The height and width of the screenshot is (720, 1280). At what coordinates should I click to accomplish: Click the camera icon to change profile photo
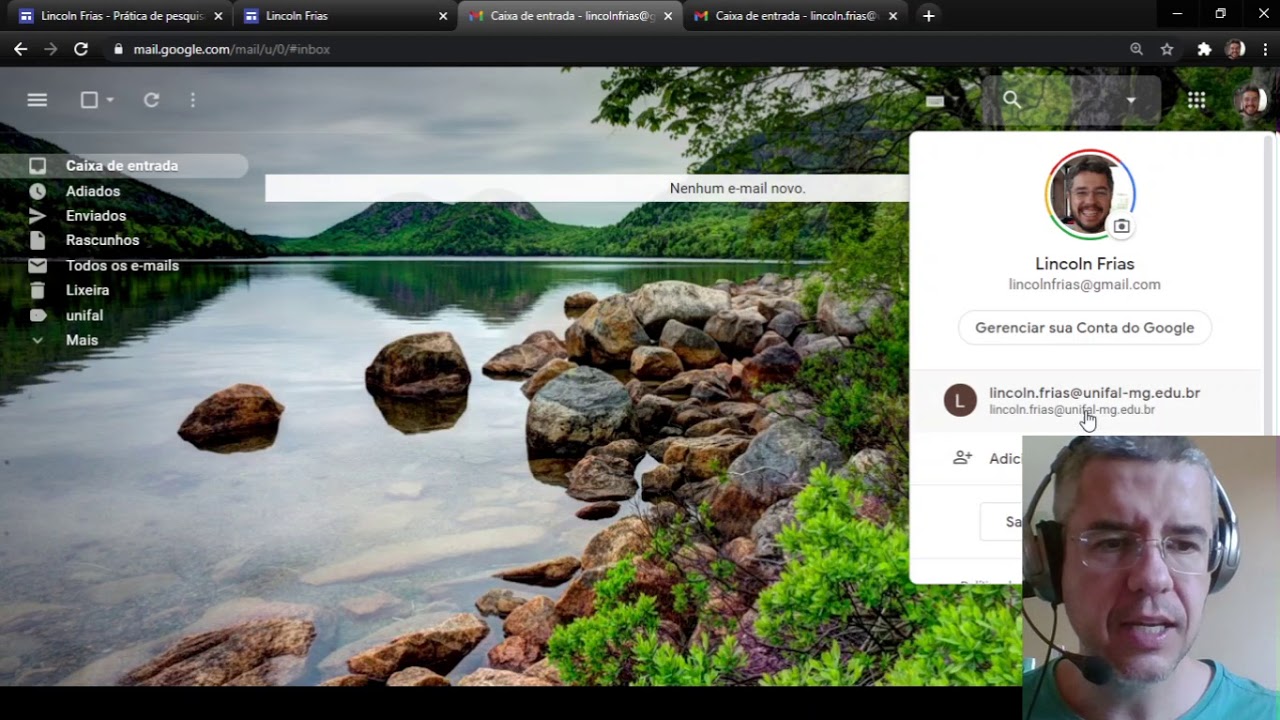click(1121, 227)
